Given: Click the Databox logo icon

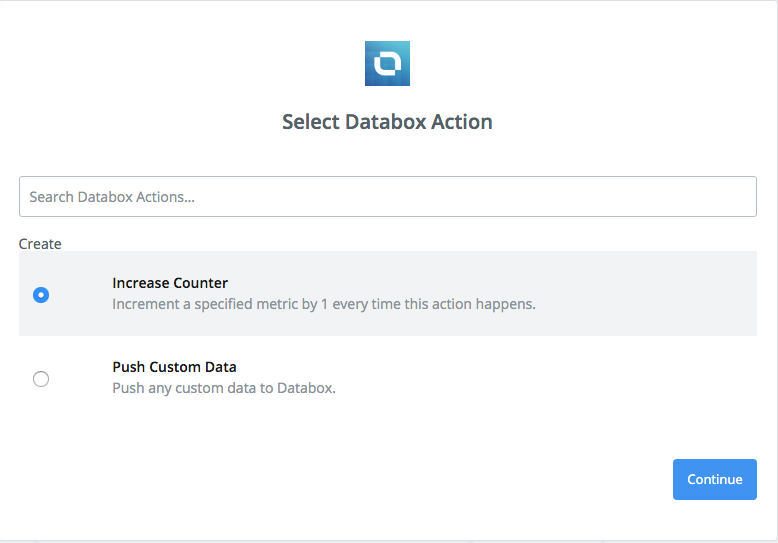Looking at the screenshot, I should click(x=387, y=64).
